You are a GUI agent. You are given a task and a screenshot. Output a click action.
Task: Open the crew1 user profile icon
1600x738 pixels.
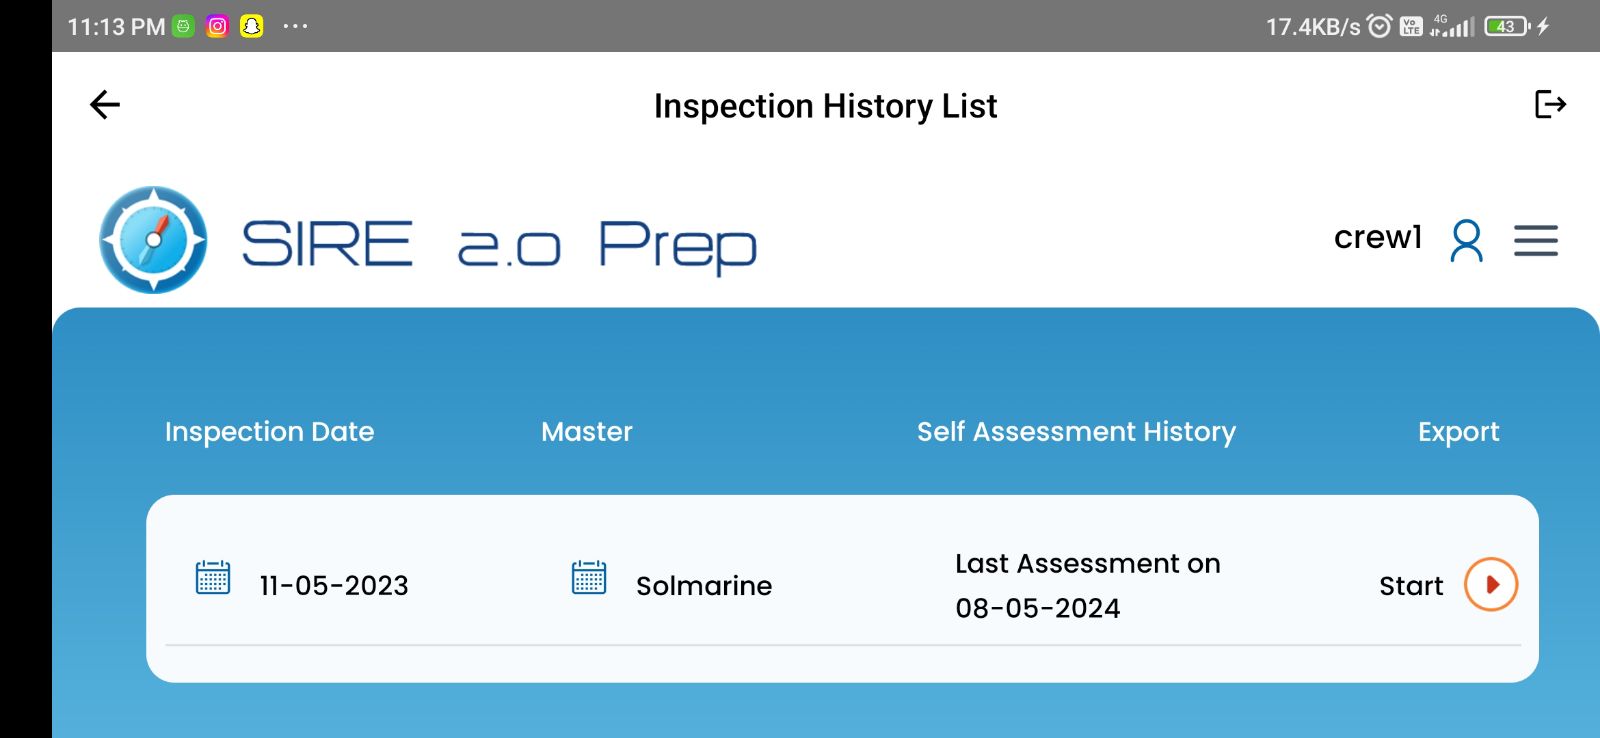(x=1466, y=241)
